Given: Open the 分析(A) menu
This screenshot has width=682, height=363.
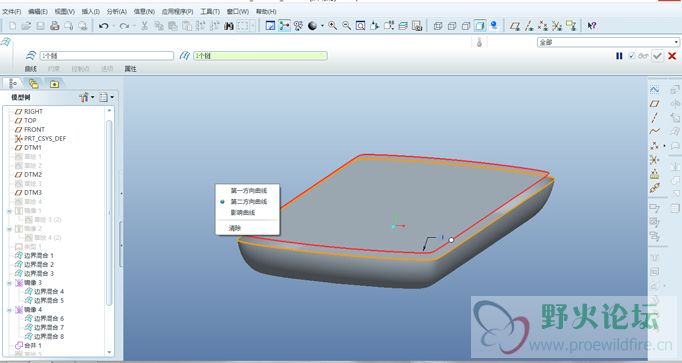Looking at the screenshot, I should click(x=117, y=12).
